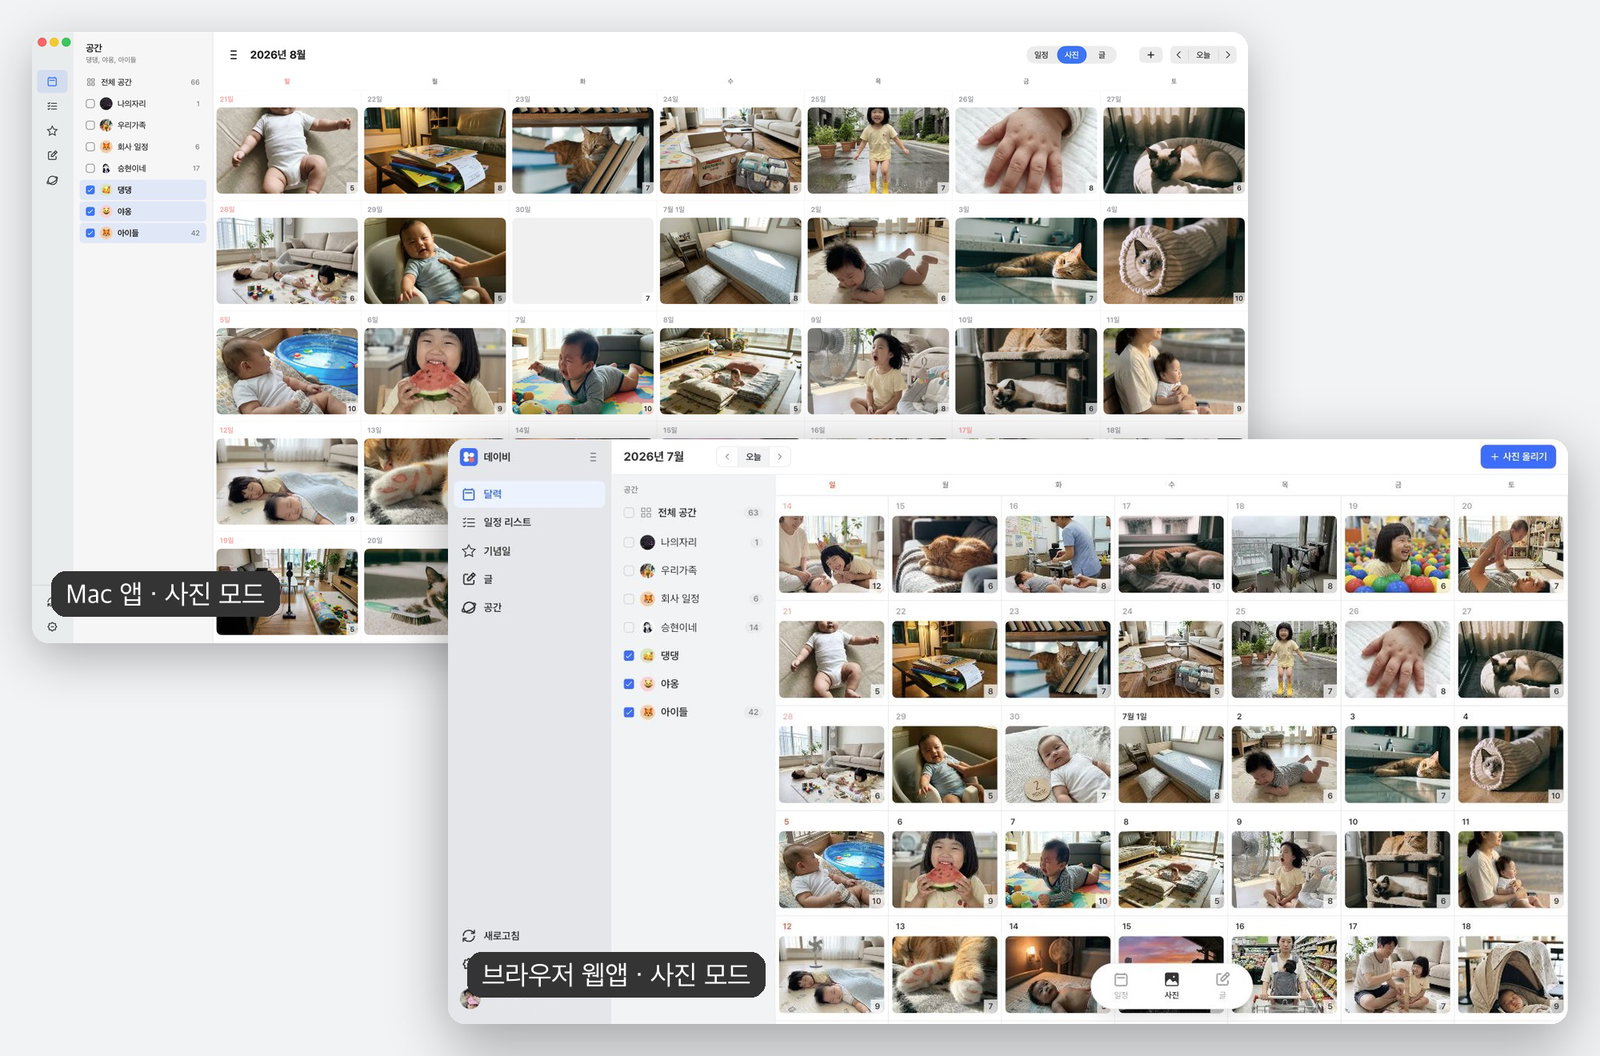This screenshot has width=1600, height=1056.
Task: Check 우리가족 checkbox in Mac app
Action: pos(90,125)
